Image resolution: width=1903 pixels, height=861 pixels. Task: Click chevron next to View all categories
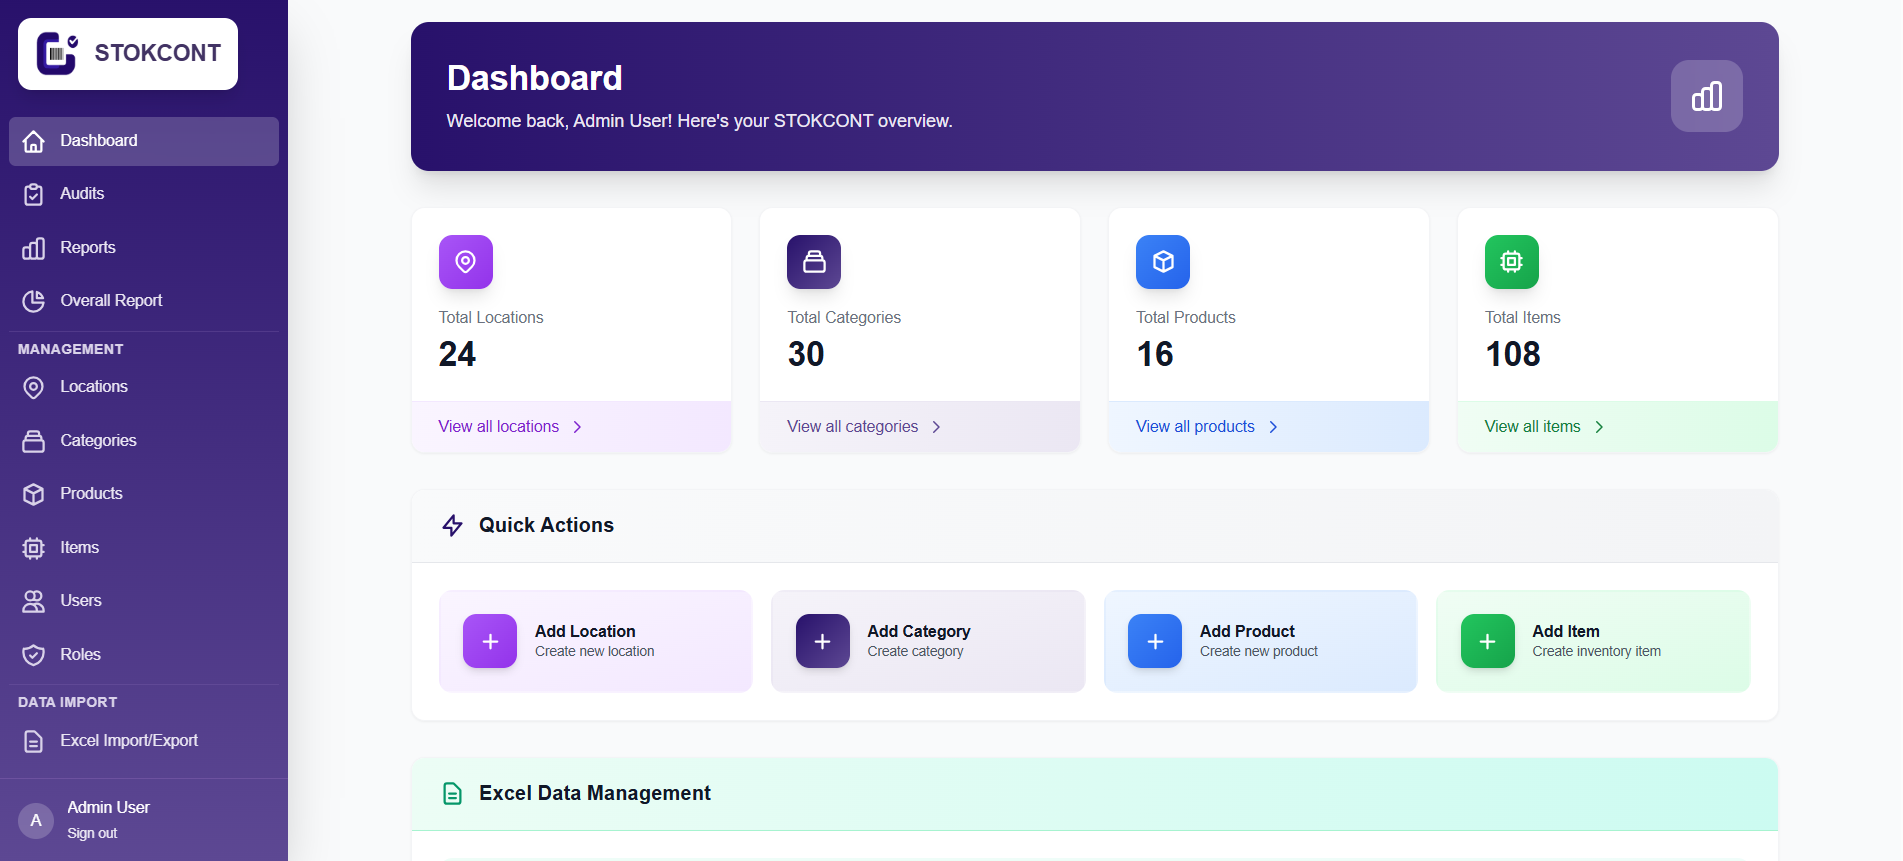pos(936,427)
